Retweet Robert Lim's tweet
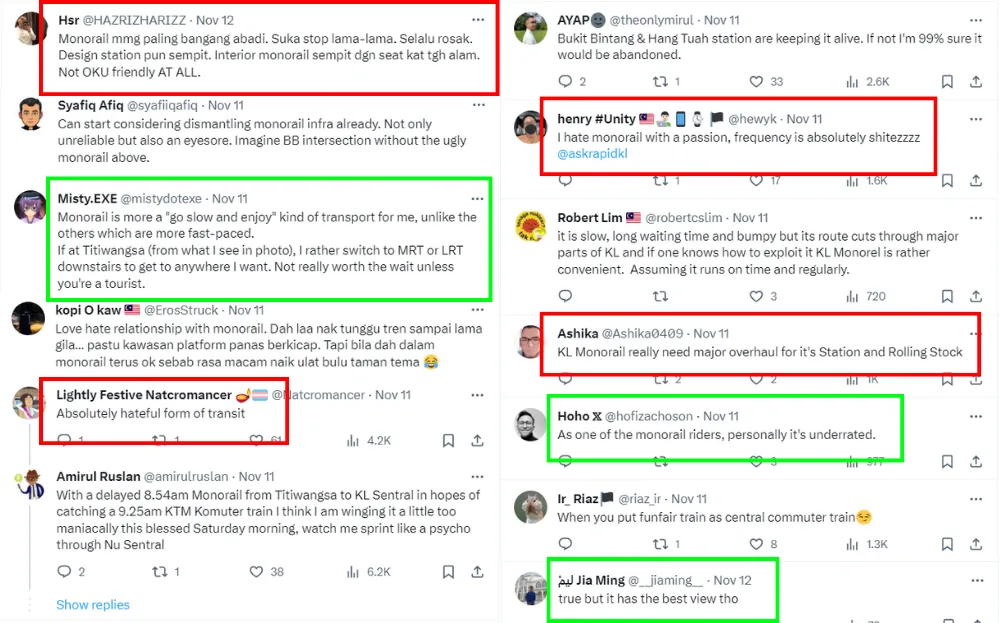The image size is (1000, 623). pyautogui.click(x=660, y=296)
